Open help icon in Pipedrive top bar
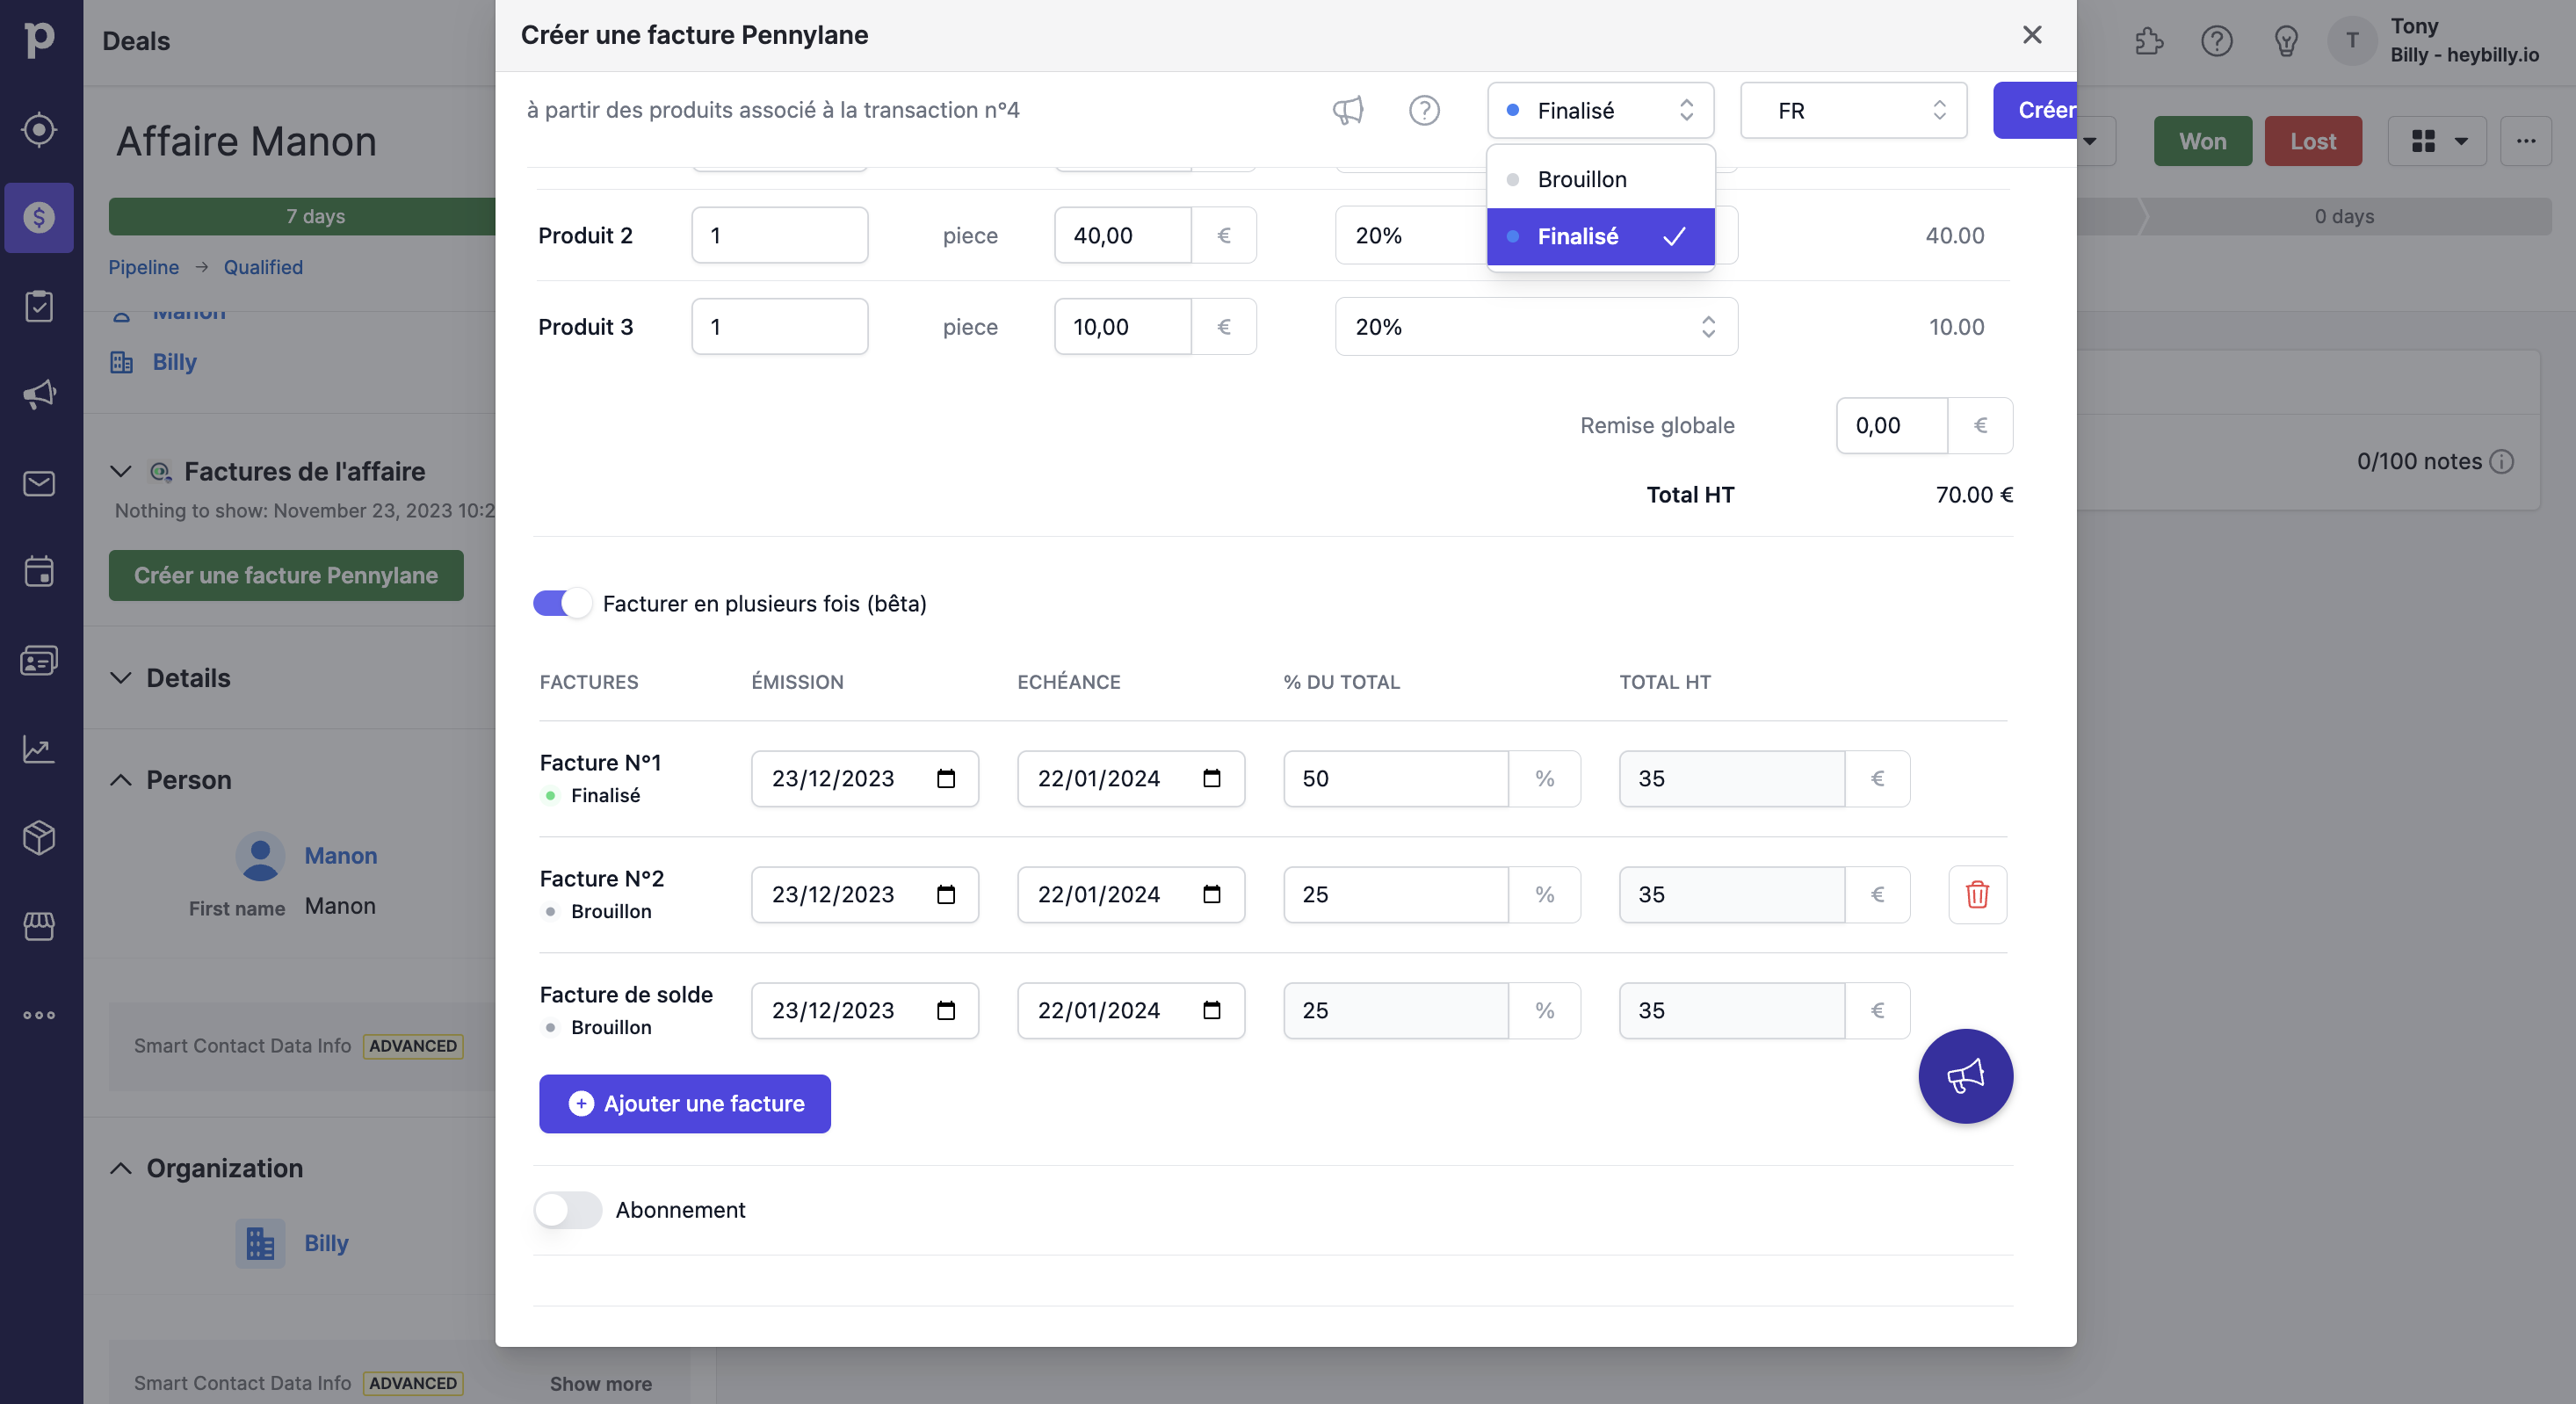Screen dimensions: 2576x1404 2217,41
